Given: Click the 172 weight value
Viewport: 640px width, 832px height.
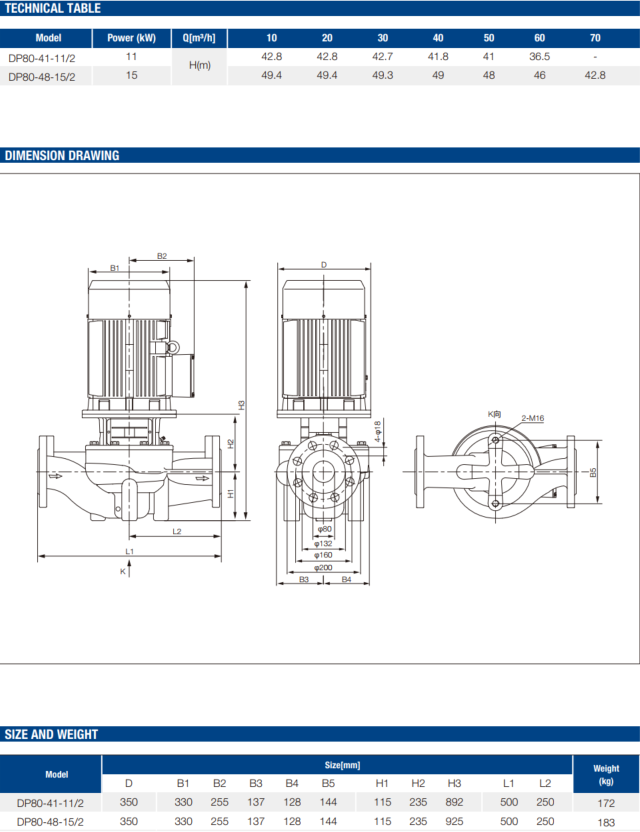Looking at the screenshot, I should pyautogui.click(x=604, y=802).
